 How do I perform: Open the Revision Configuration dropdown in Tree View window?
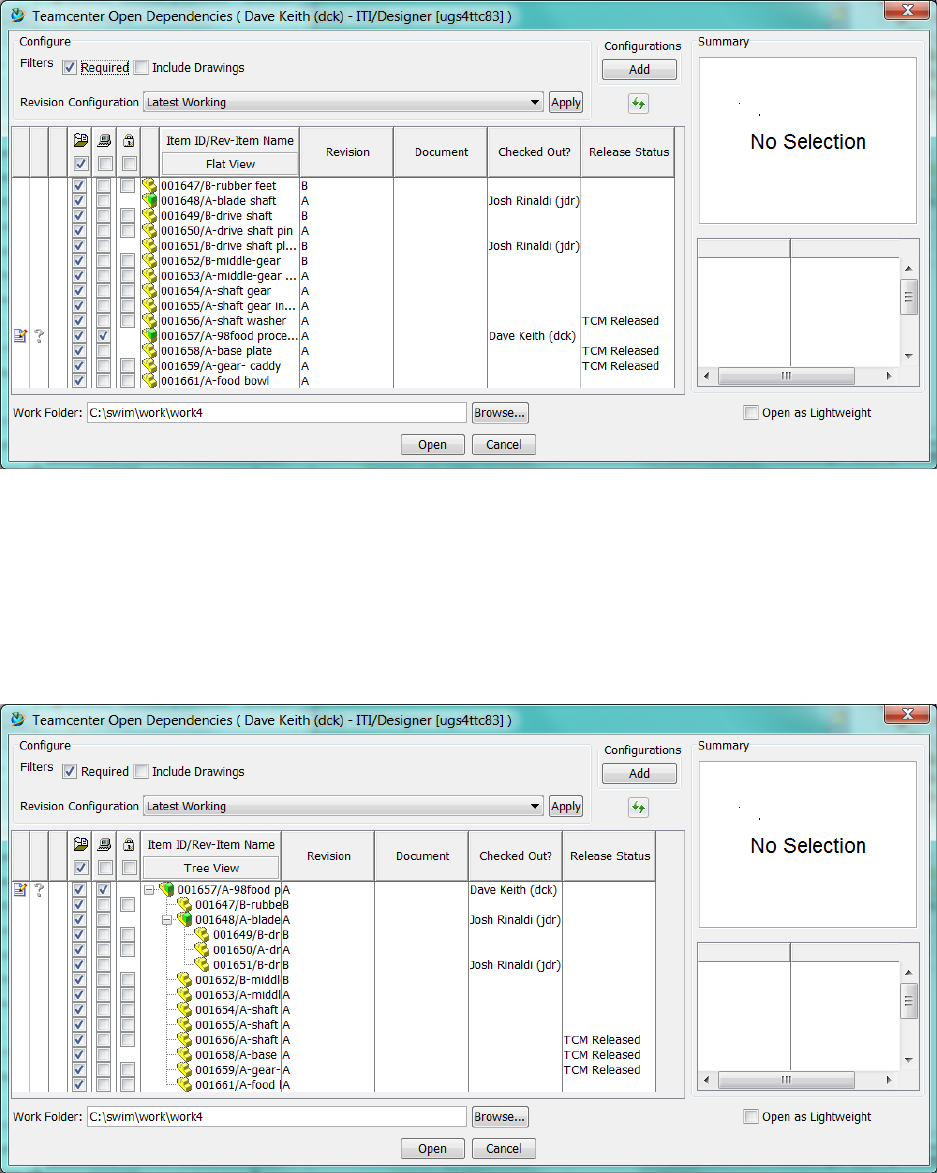pos(343,806)
